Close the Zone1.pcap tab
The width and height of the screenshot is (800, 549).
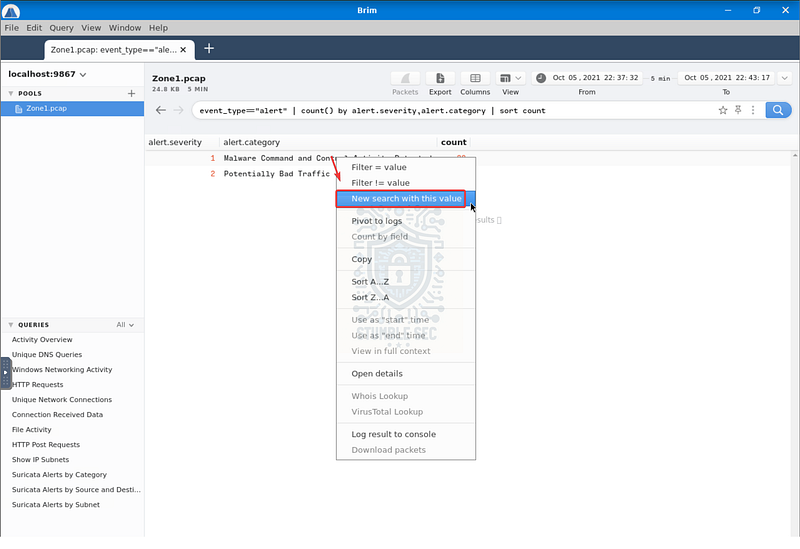[x=183, y=49]
